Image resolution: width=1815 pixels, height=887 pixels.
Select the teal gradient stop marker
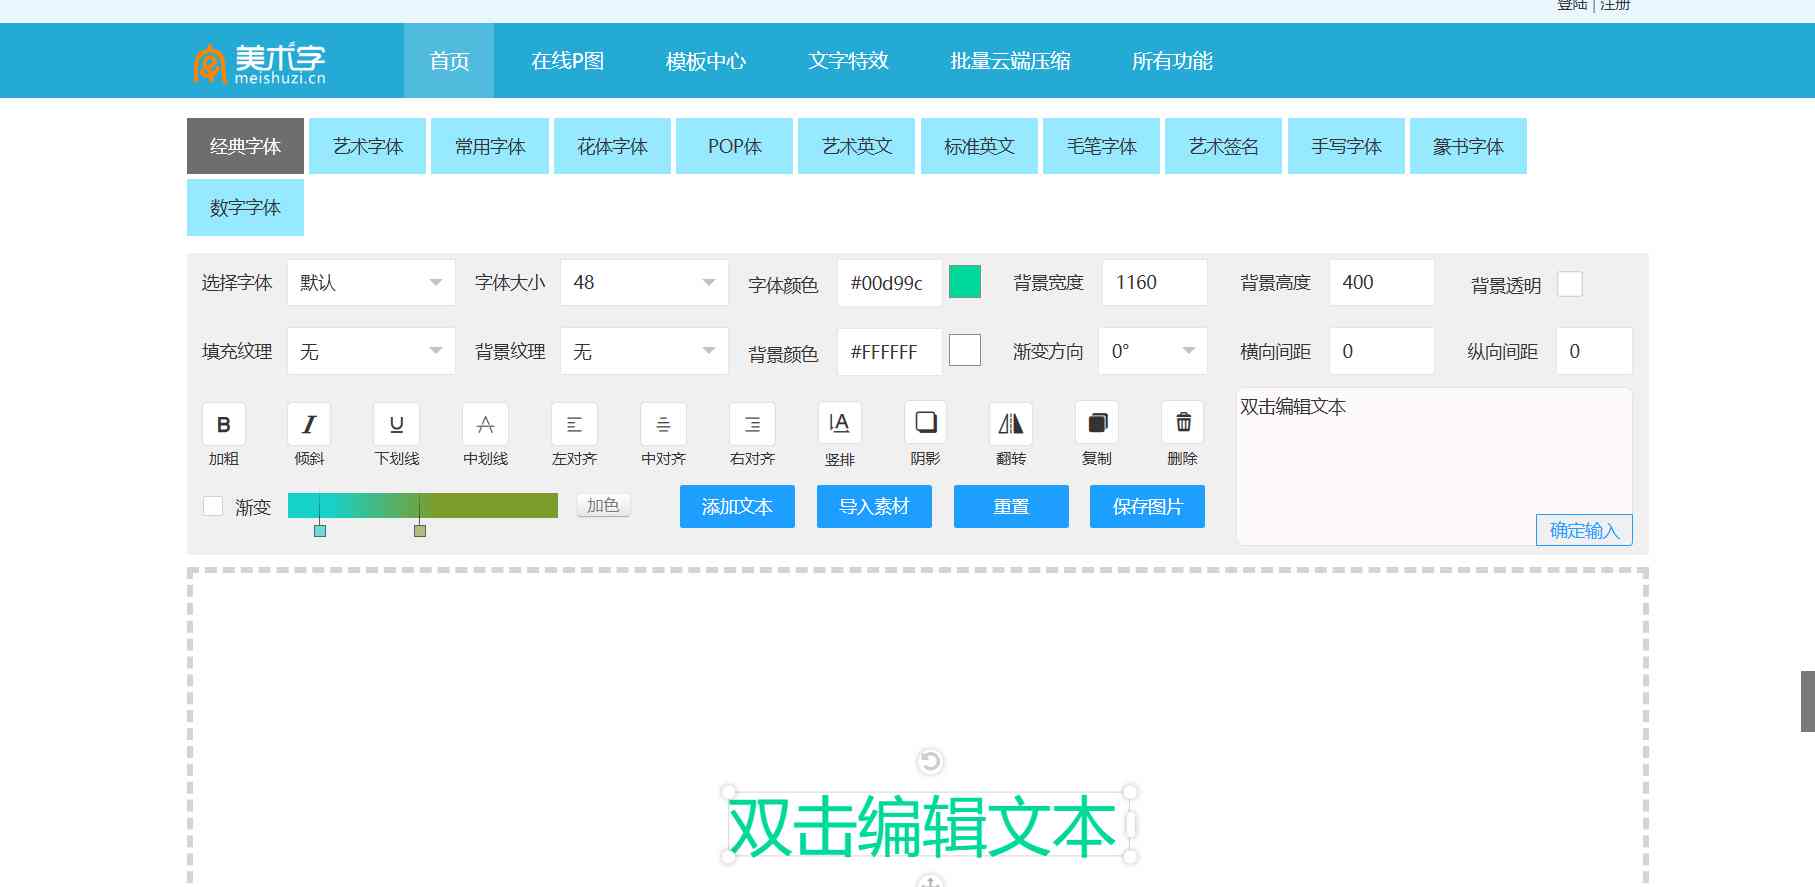[x=320, y=531]
